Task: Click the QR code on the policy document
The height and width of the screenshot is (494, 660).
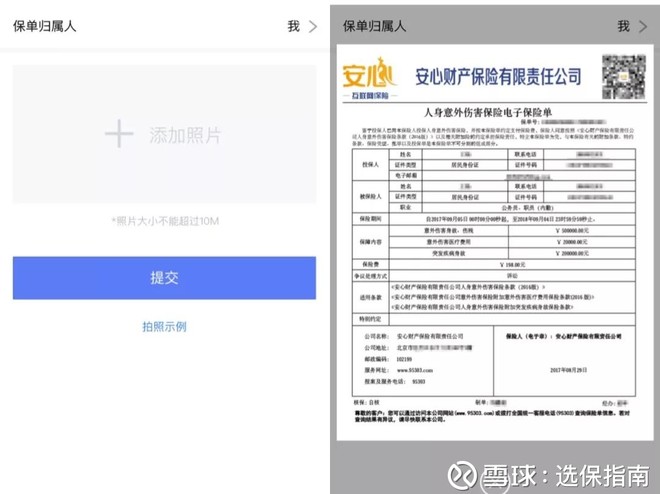Action: 623,77
